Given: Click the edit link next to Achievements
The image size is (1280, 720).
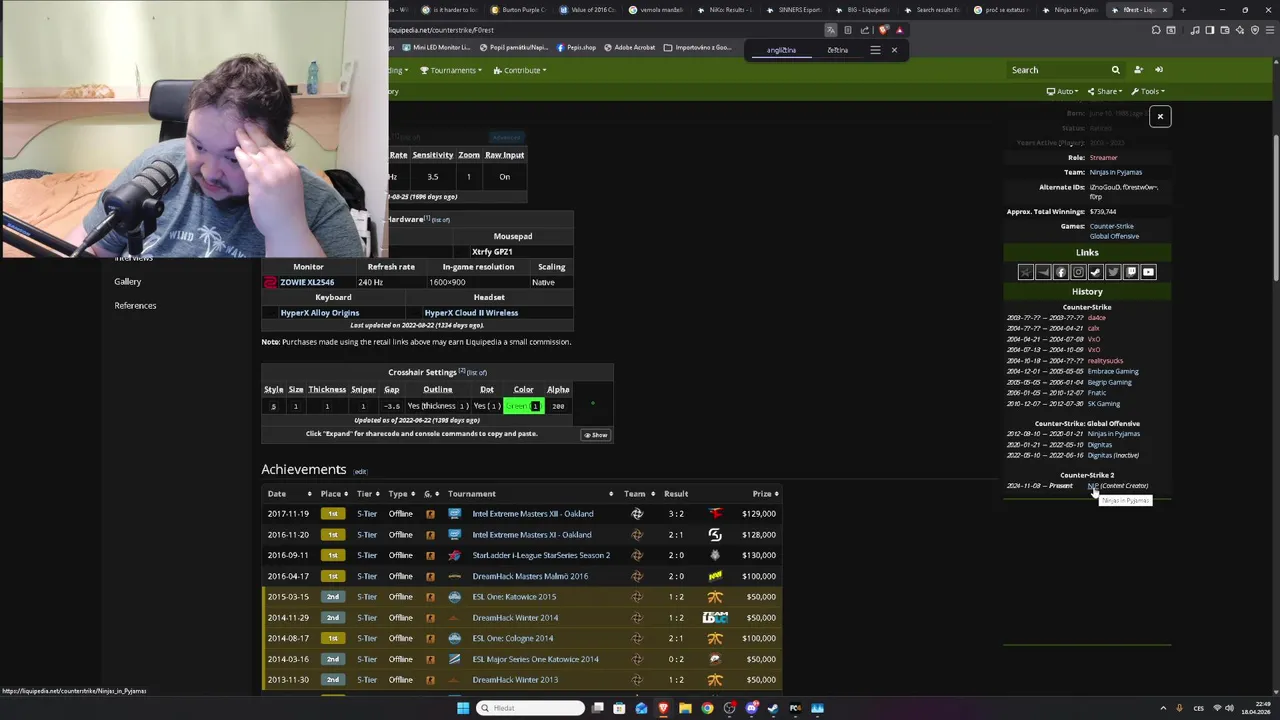Looking at the screenshot, I should click(360, 472).
